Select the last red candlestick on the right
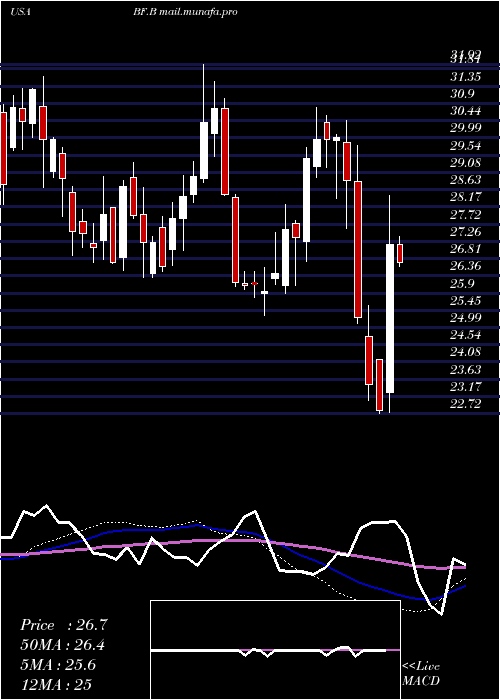Image resolution: width=500 pixels, height=700 pixels. point(400,254)
